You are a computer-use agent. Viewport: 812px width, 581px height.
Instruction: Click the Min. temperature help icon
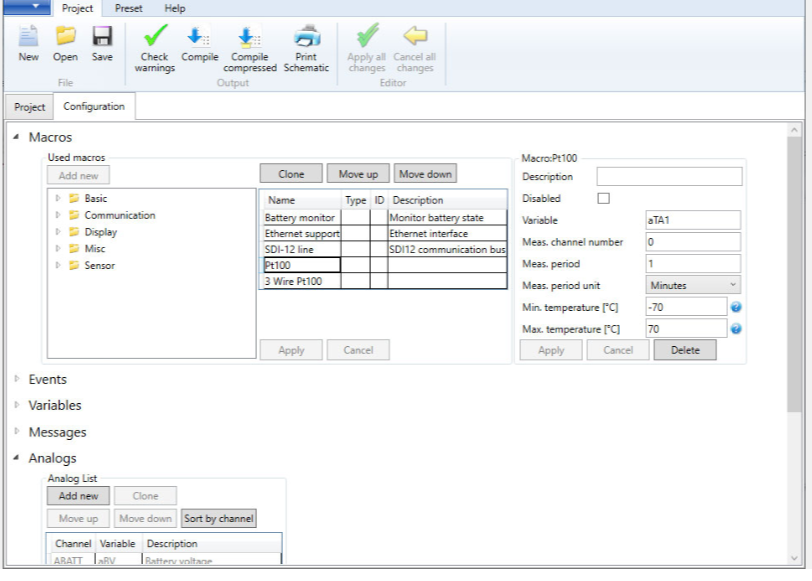point(736,307)
